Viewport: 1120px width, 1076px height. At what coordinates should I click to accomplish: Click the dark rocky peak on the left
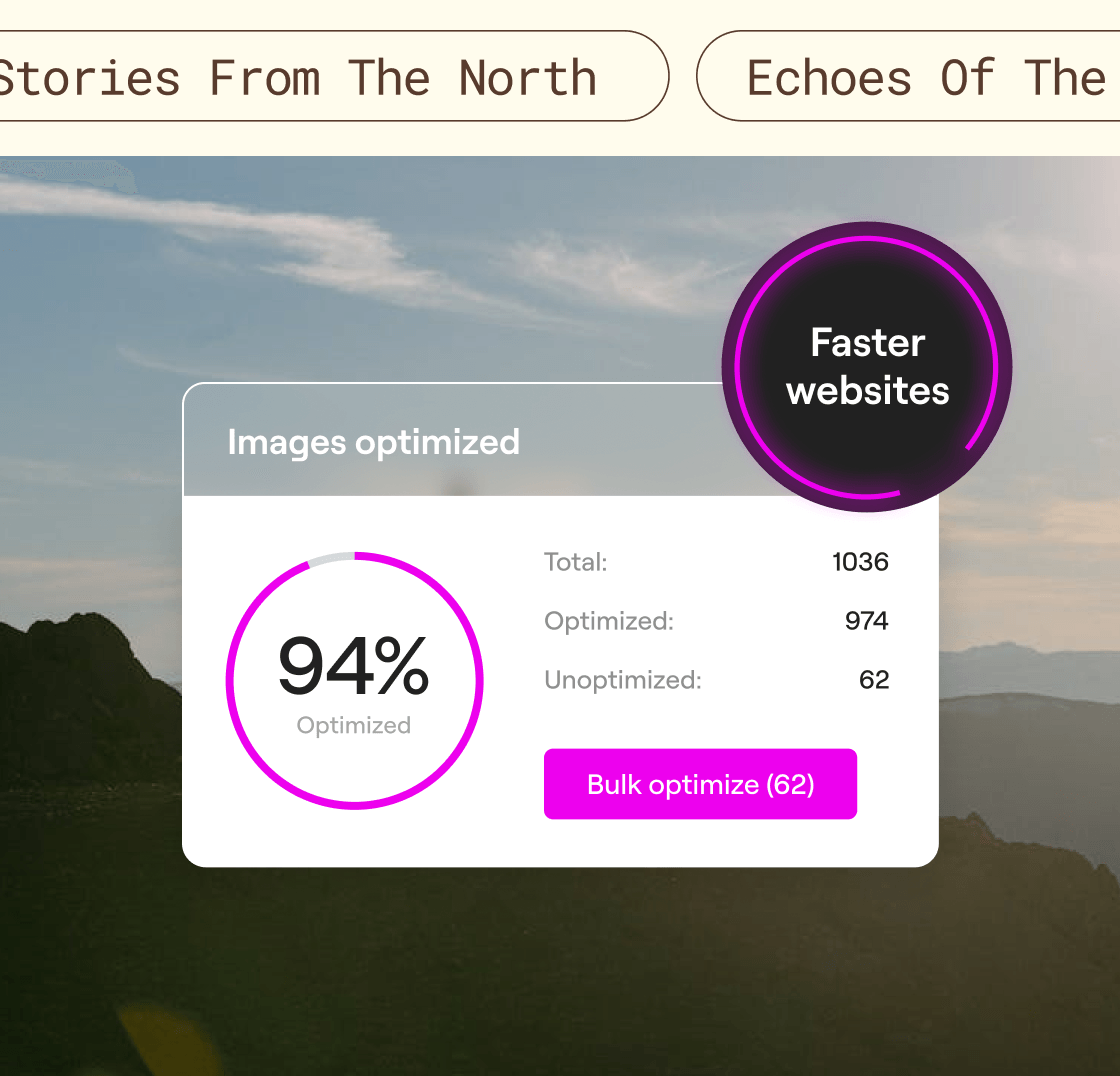tap(80, 680)
